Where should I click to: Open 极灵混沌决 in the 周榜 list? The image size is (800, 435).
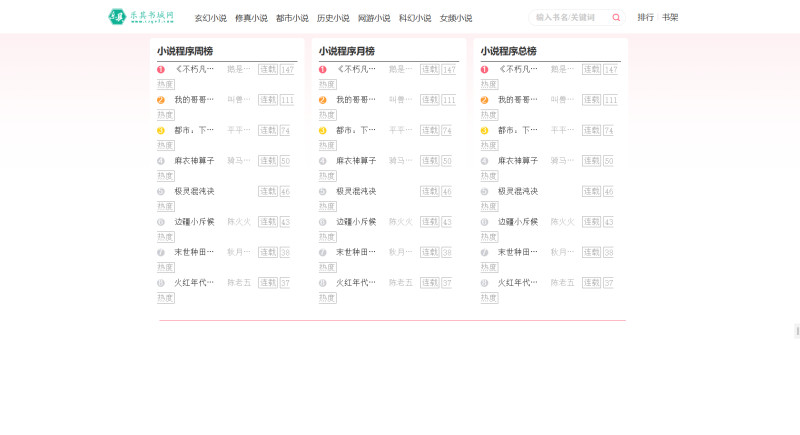(194, 191)
